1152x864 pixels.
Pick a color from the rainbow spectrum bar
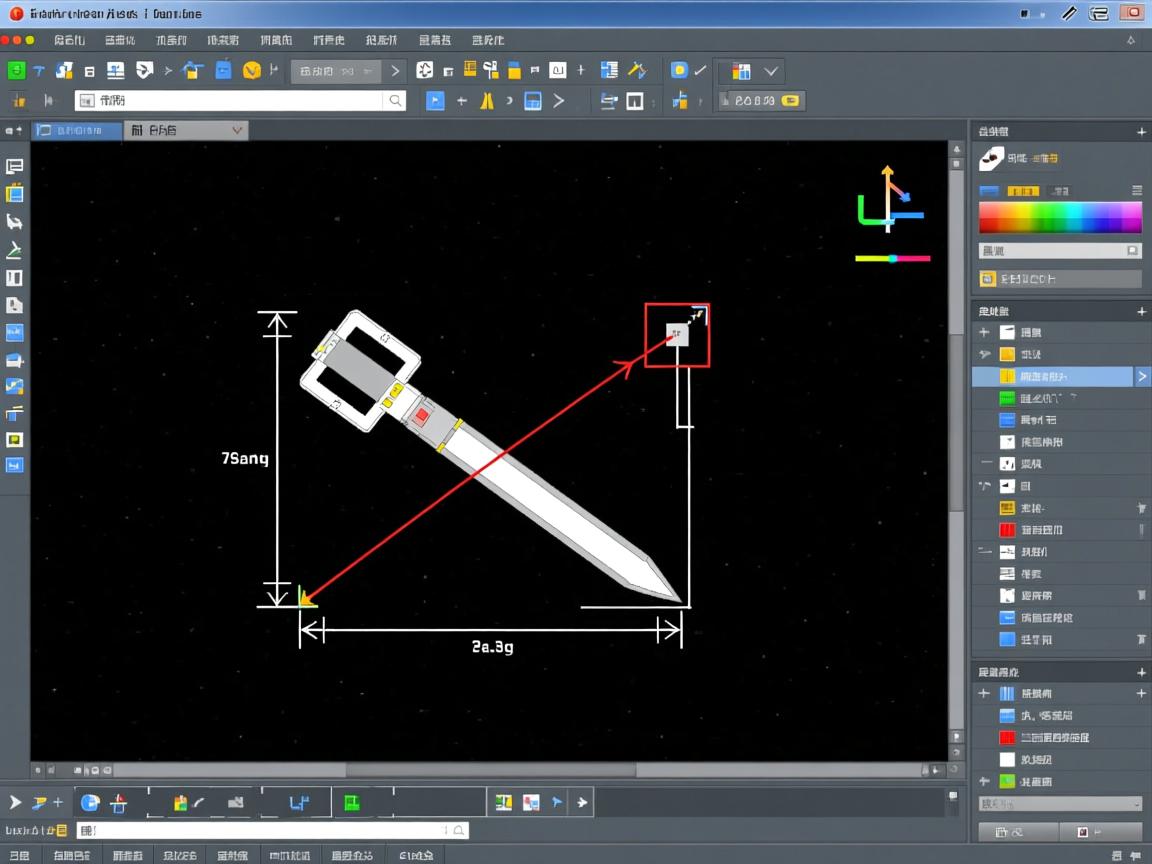pos(1059,217)
